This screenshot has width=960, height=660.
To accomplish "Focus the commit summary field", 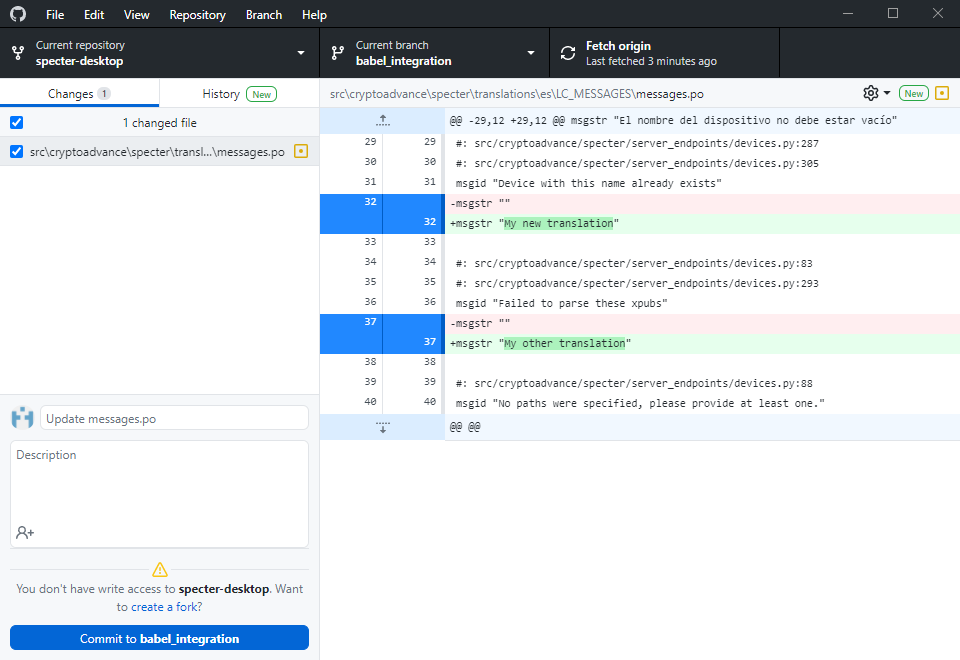I will point(174,418).
